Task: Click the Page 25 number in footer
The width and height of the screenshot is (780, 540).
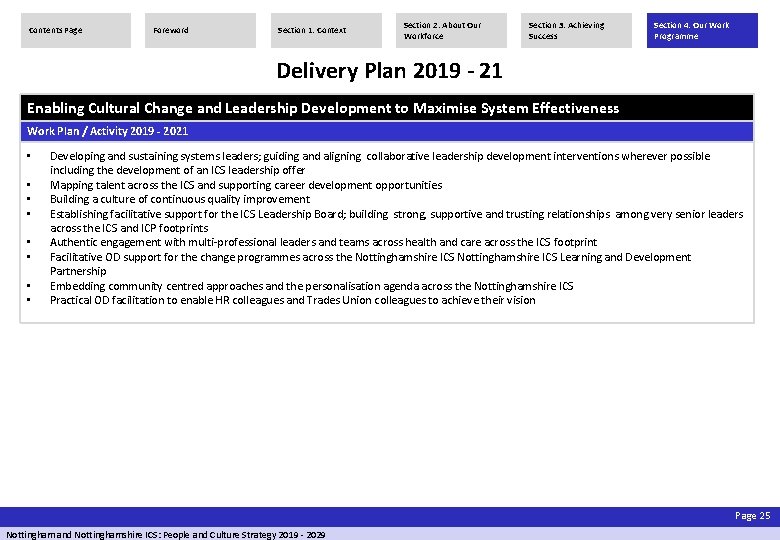Action: pos(753,516)
